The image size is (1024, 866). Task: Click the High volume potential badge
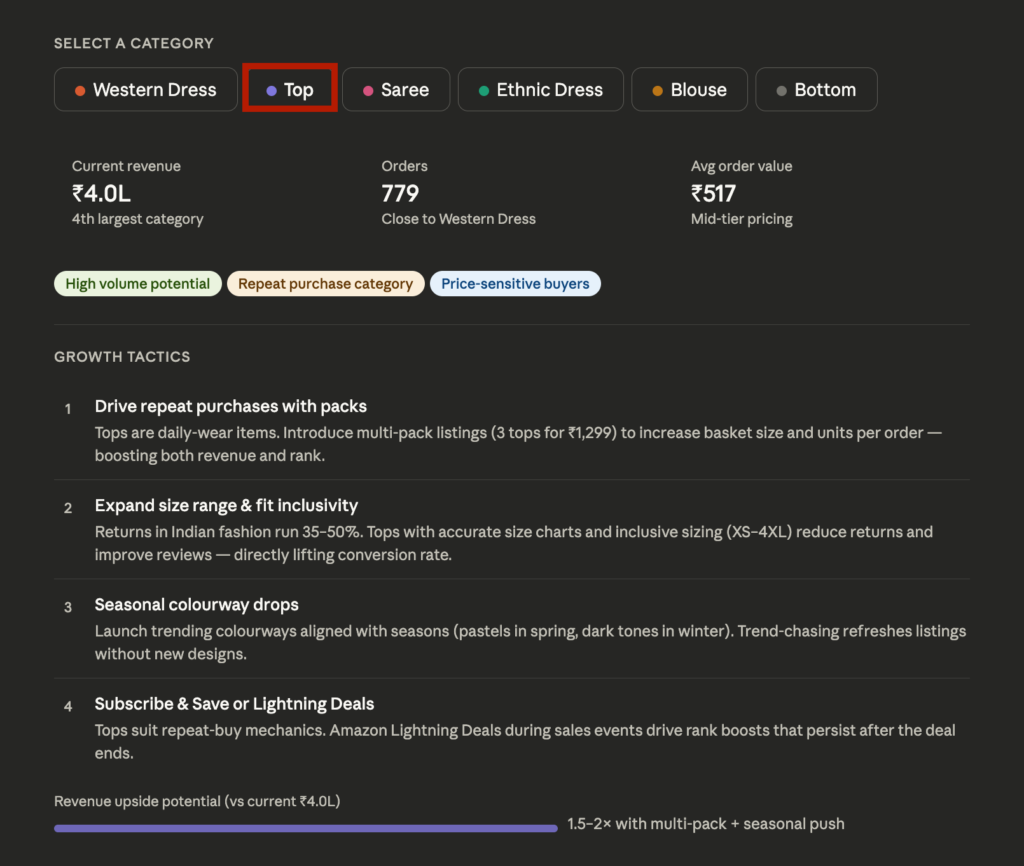137,283
